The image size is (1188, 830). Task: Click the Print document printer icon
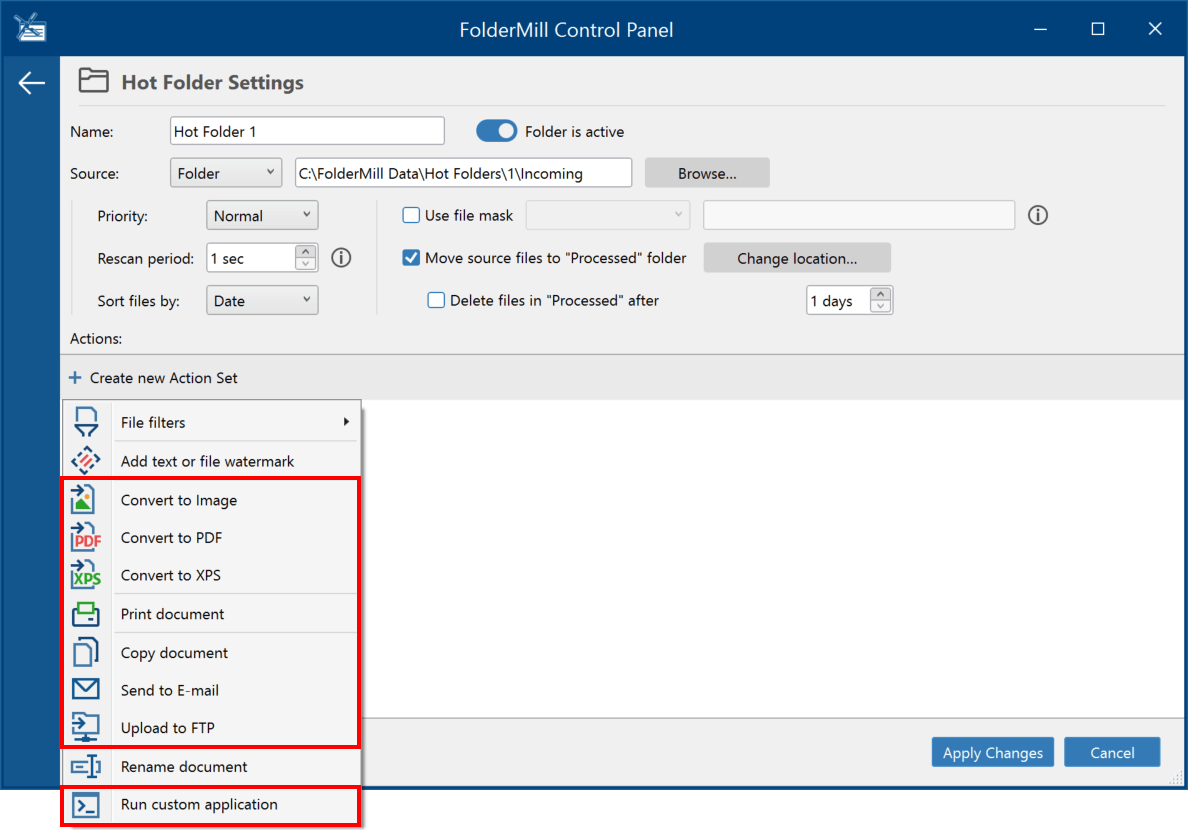coord(86,614)
